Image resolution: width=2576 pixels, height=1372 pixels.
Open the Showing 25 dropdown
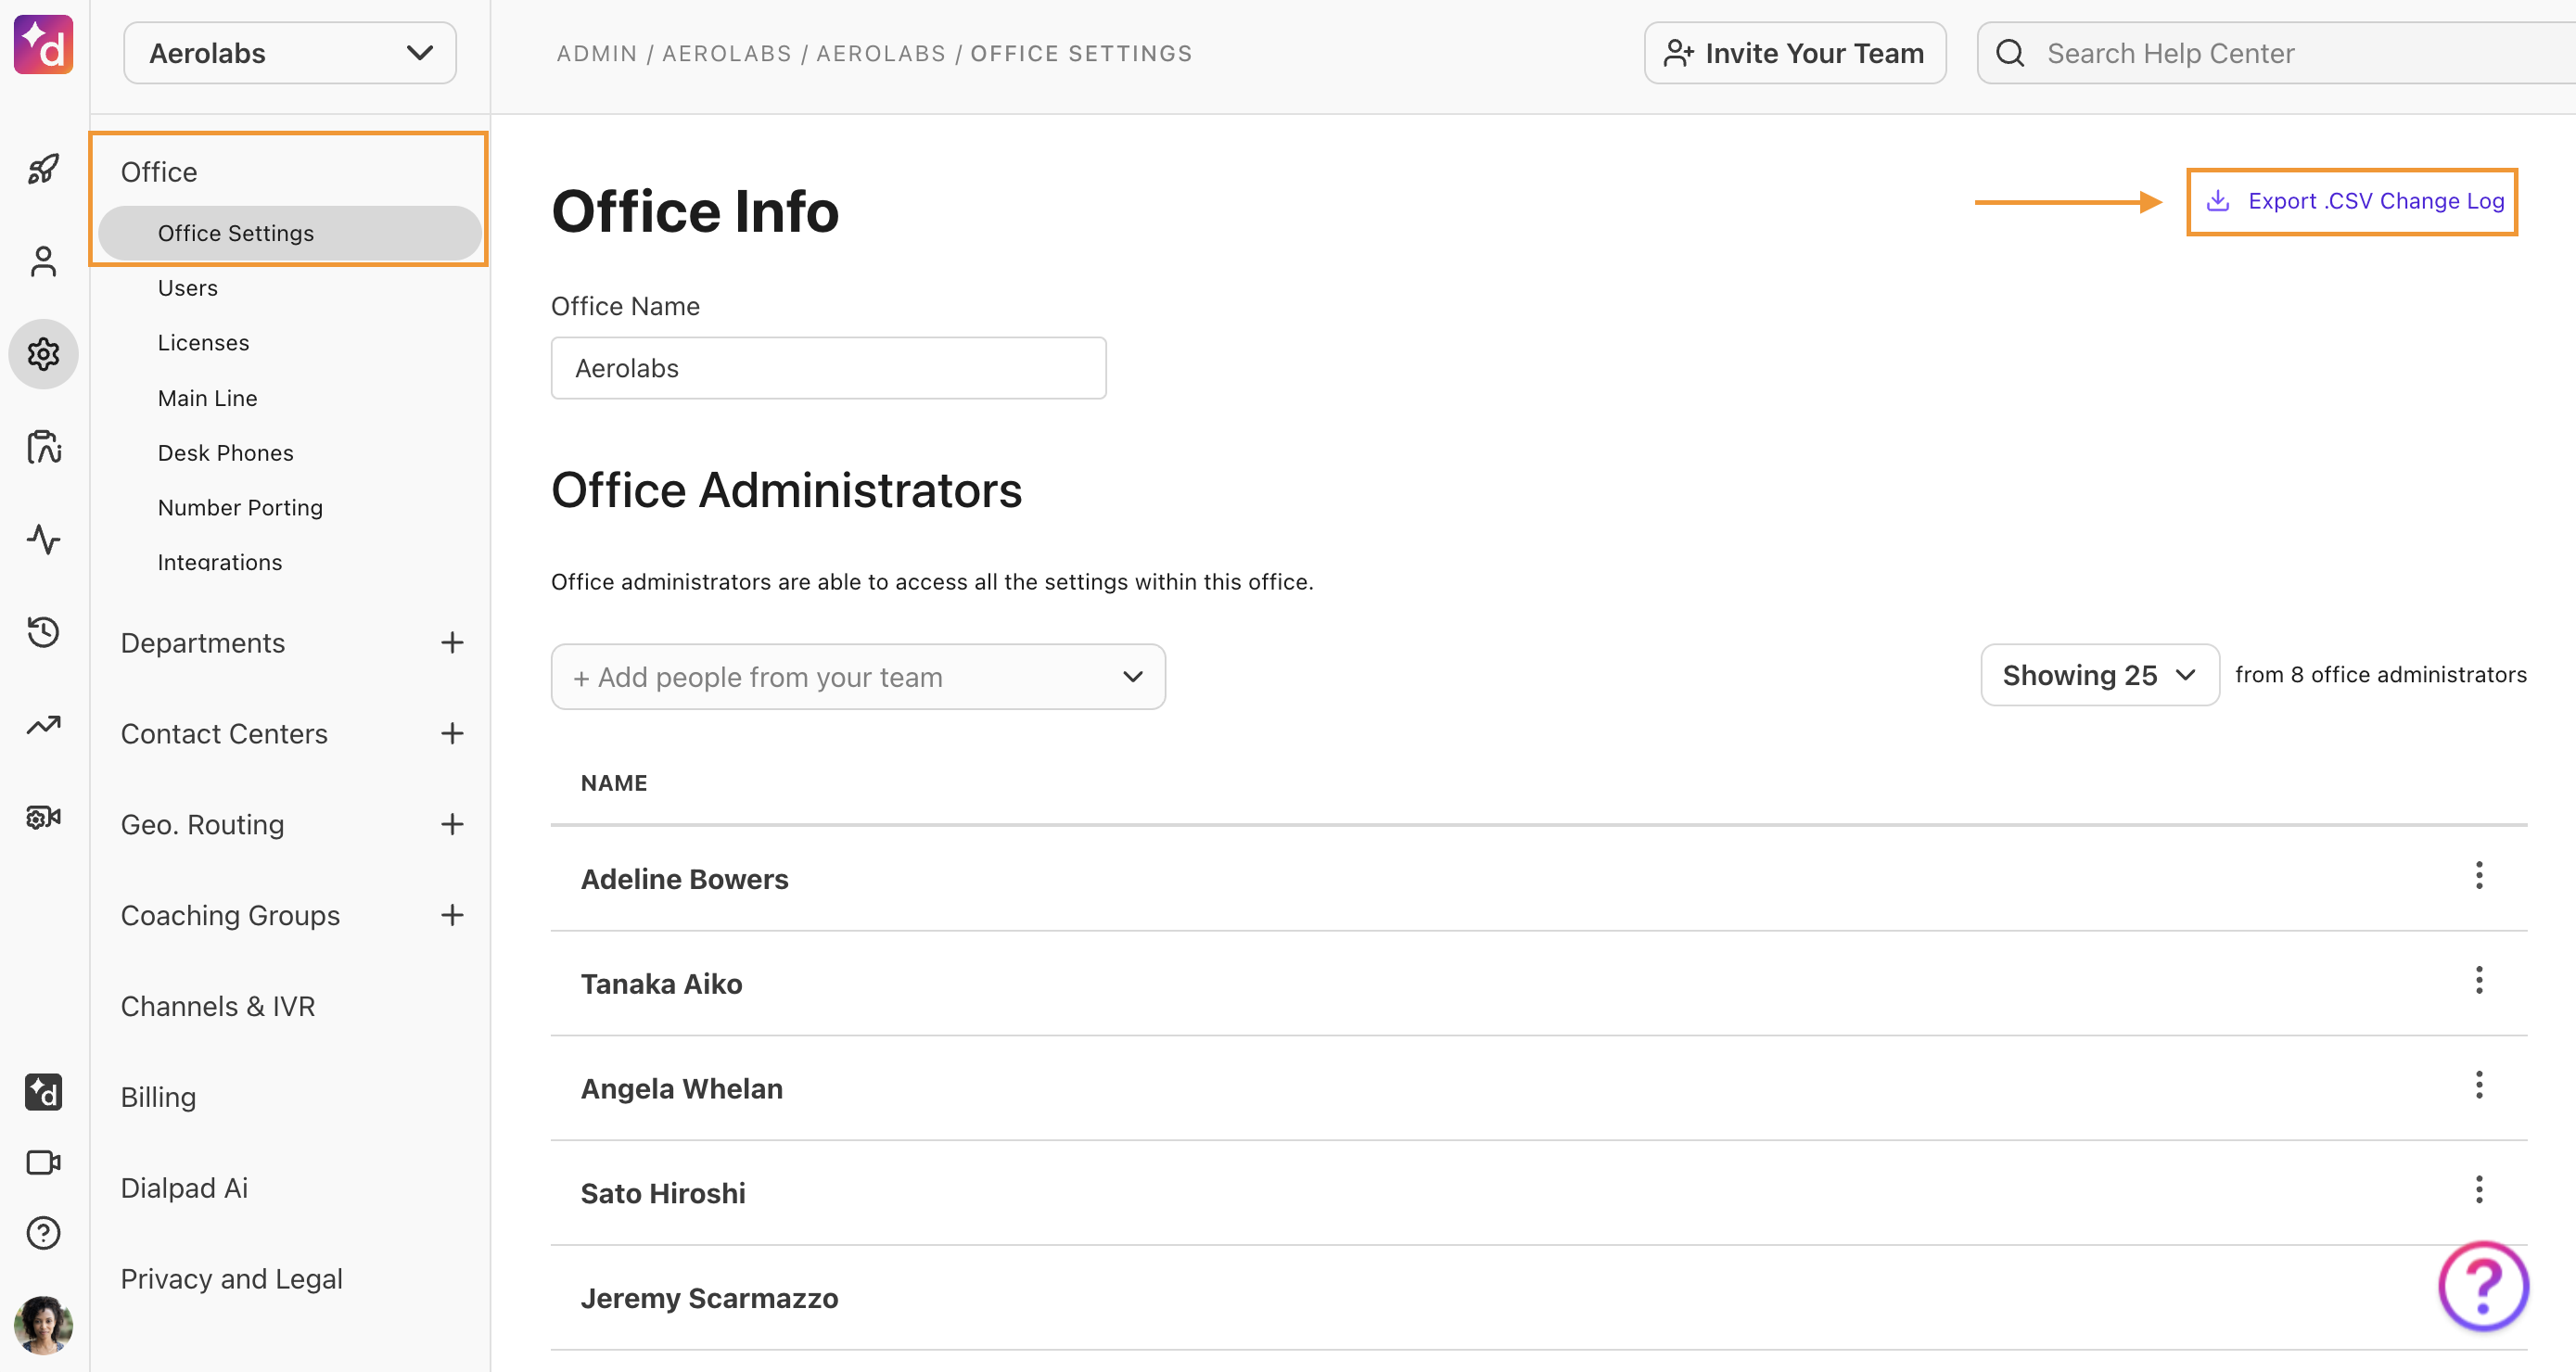click(x=2099, y=675)
